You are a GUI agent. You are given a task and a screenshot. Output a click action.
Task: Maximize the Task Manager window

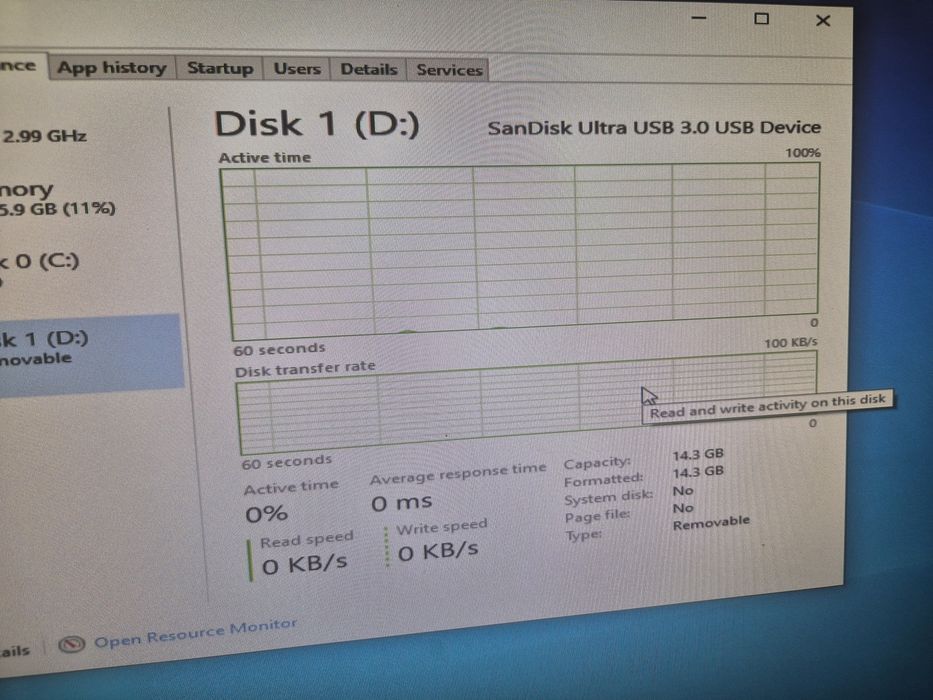761,19
